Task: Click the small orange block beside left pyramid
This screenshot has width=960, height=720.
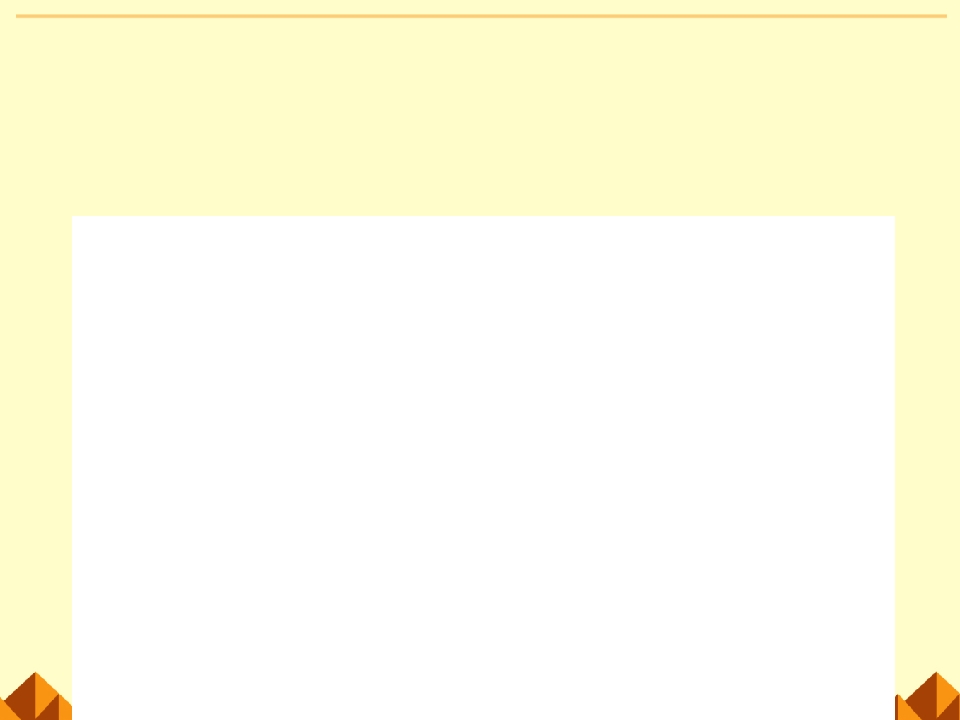Action: click(x=66, y=707)
